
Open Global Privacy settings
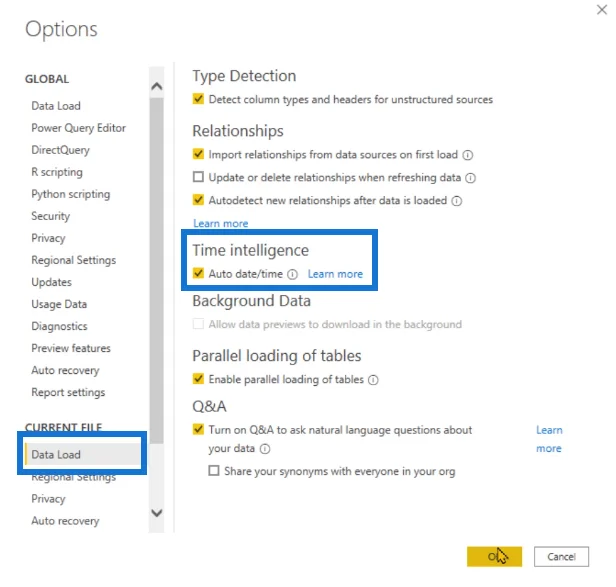(48, 238)
